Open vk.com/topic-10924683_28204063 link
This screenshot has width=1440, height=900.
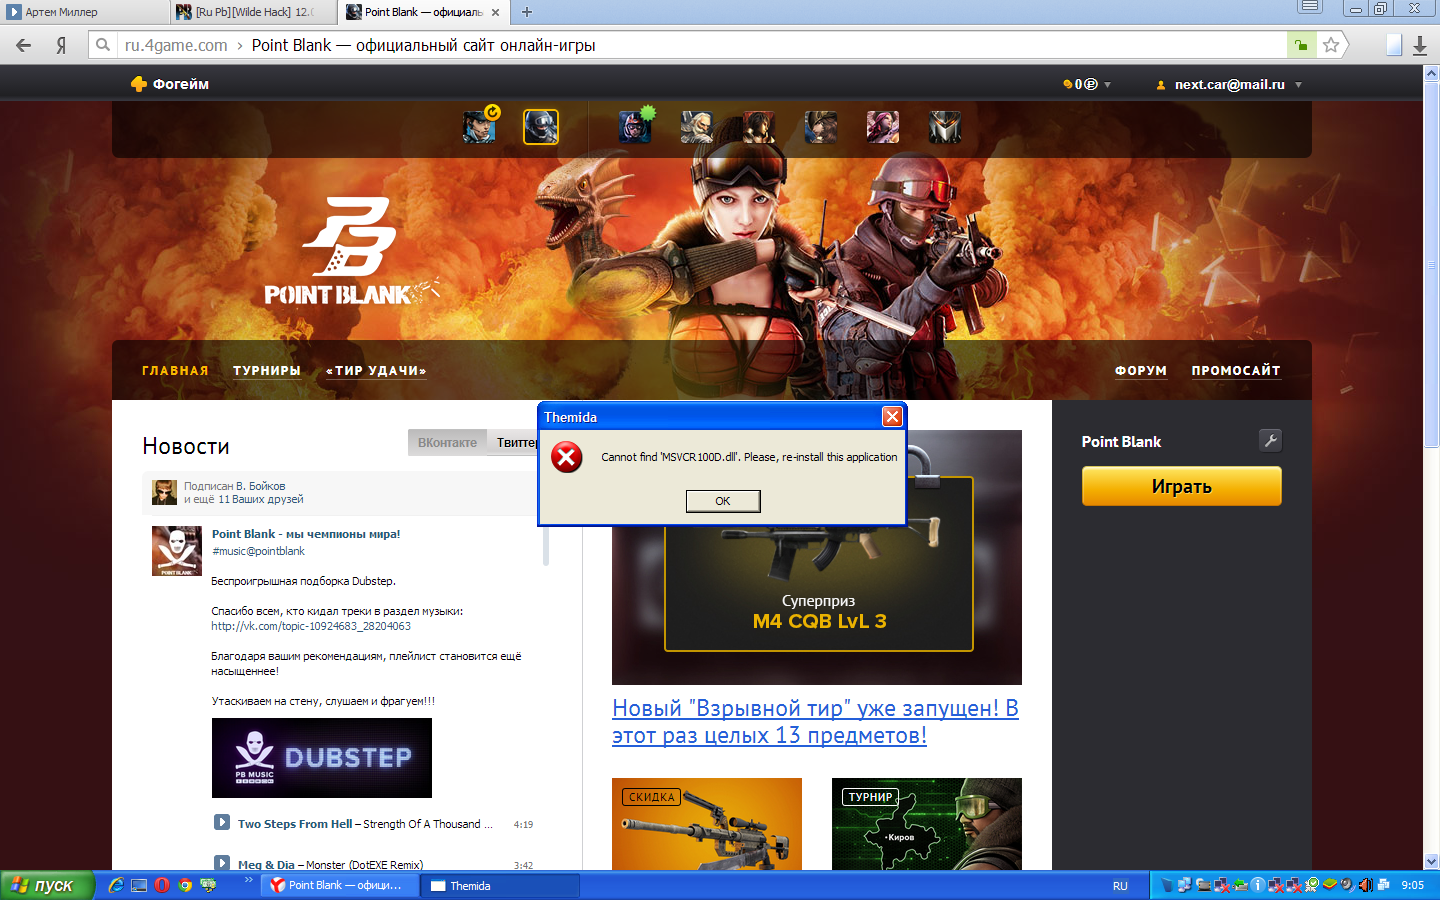click(311, 626)
